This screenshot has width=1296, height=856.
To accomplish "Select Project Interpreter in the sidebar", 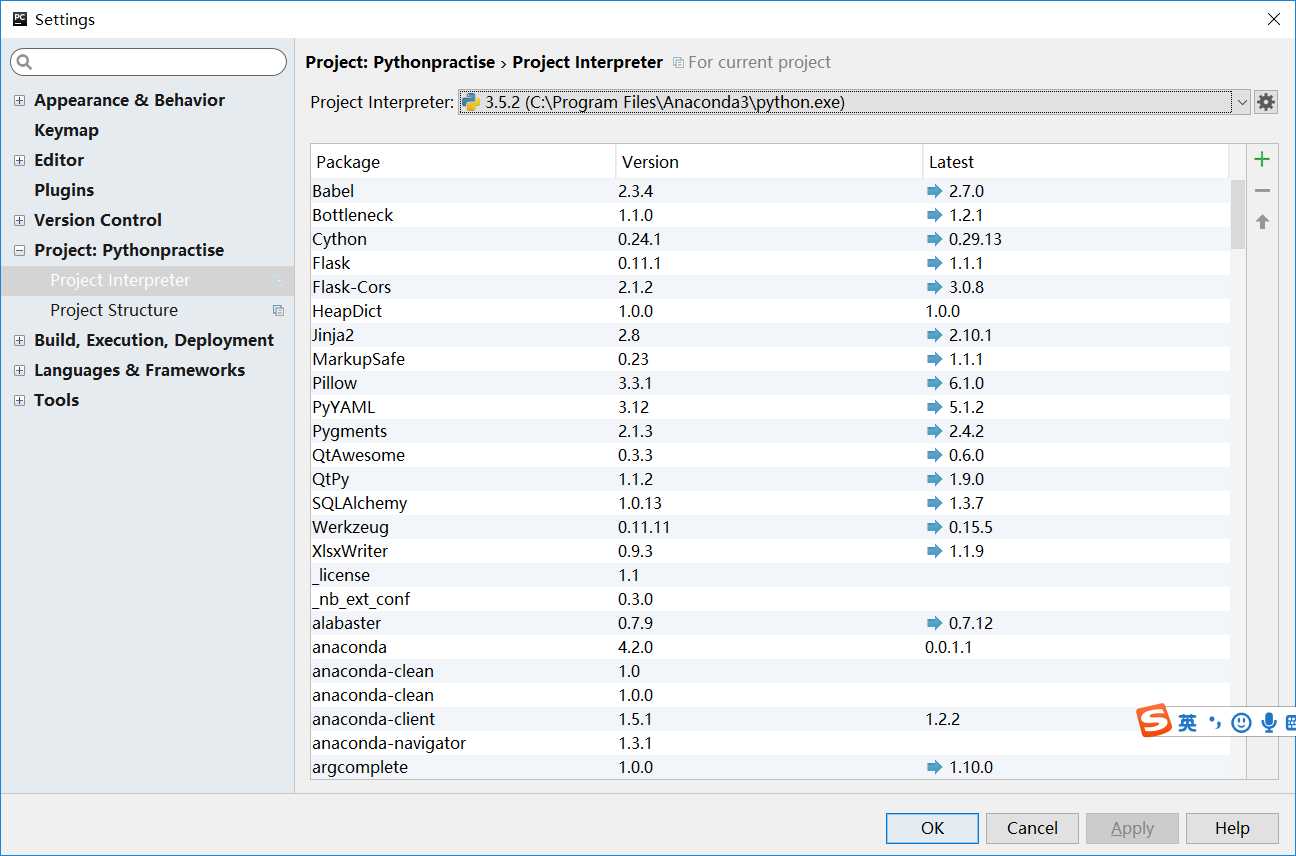I will coord(147,280).
